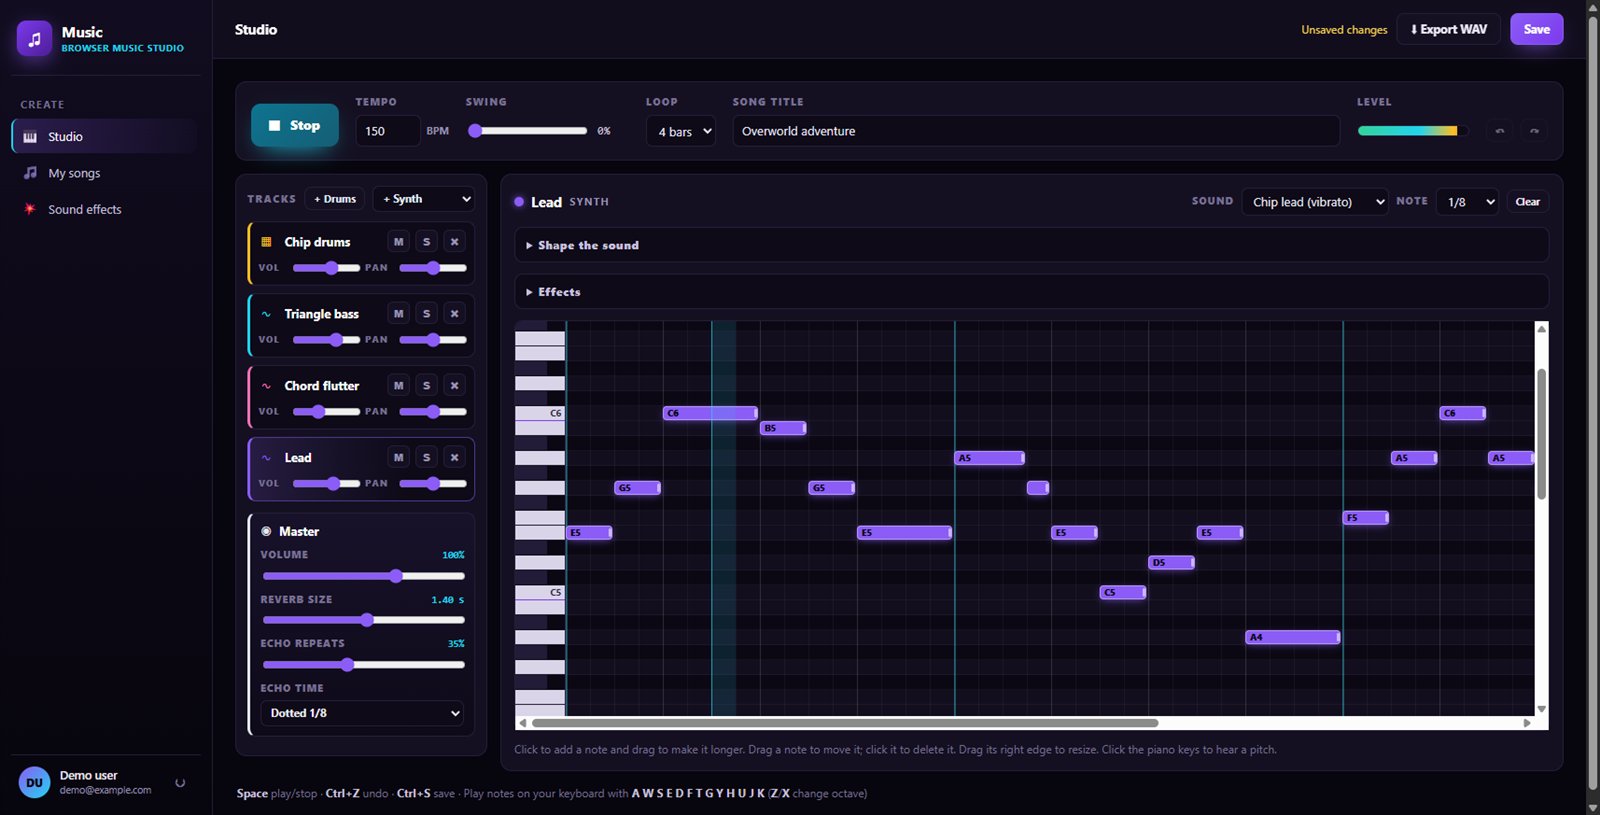Viewport: 1600px width, 815px height.
Task: Go to My songs
Action: (104, 173)
